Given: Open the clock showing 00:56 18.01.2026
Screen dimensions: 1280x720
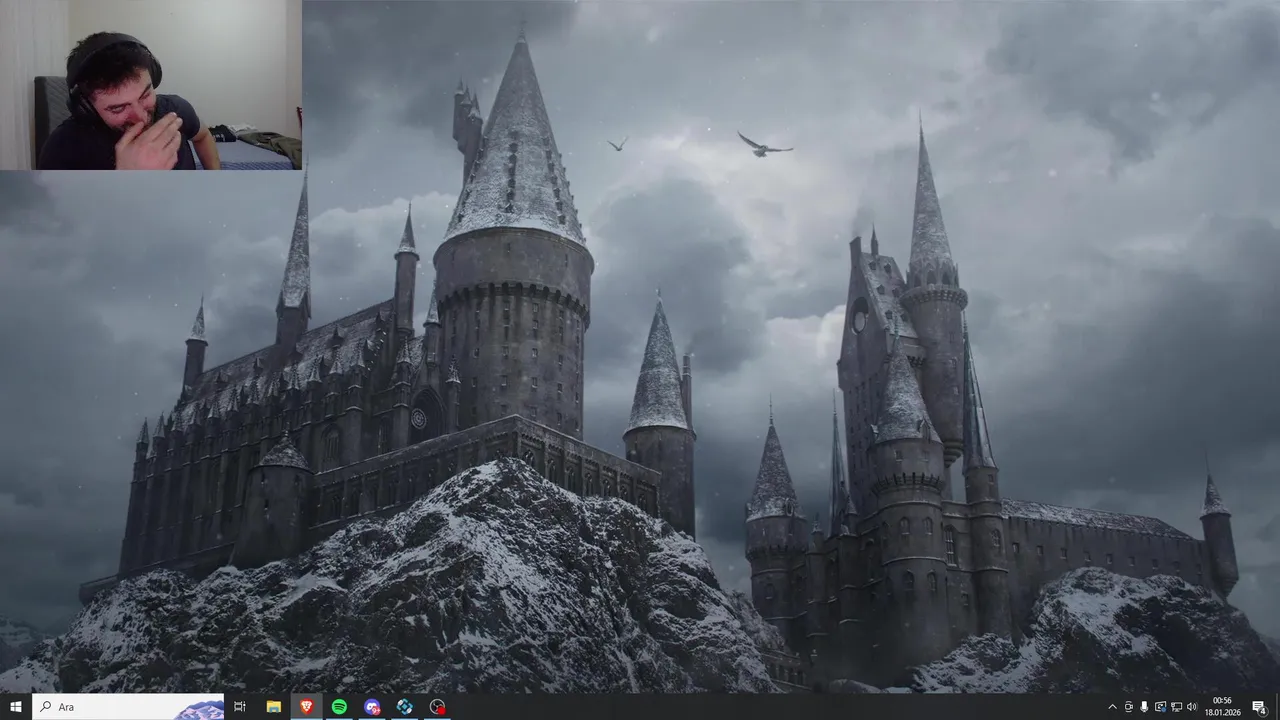Looking at the screenshot, I should (x=1222, y=707).
